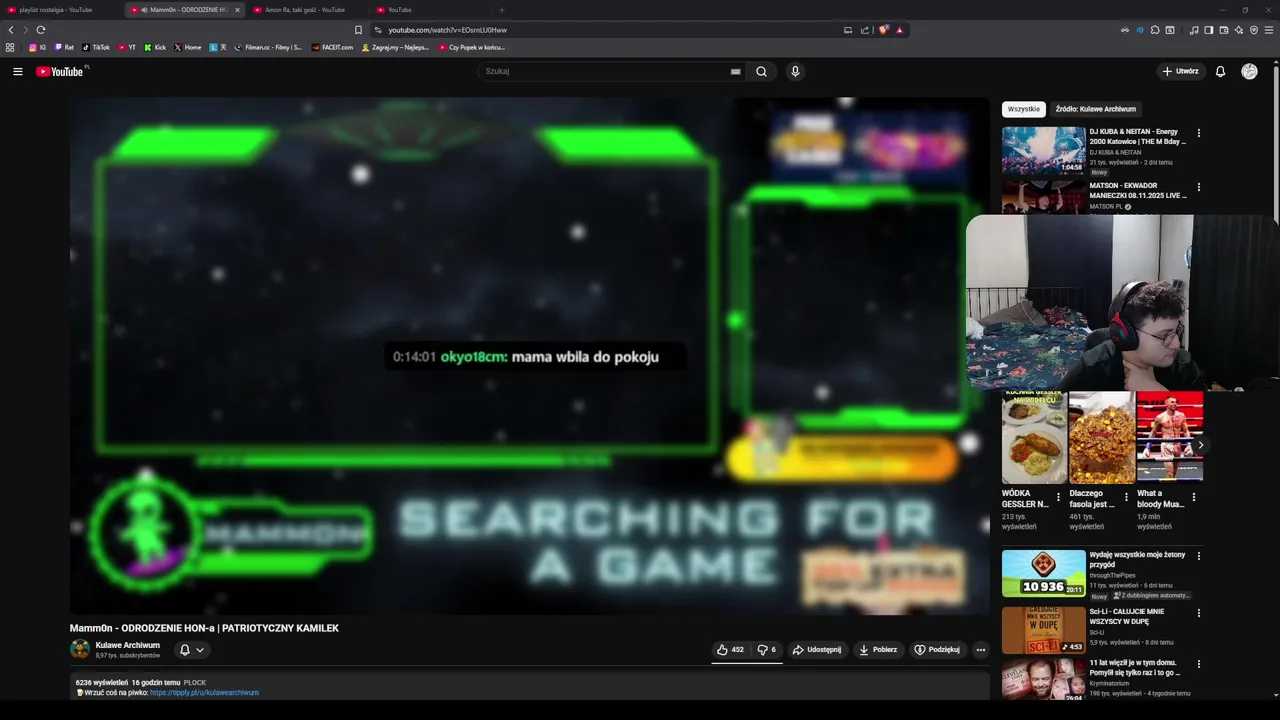The image size is (1280, 720).
Task: Open the YouTube hamburger guide menu
Action: (x=17, y=71)
